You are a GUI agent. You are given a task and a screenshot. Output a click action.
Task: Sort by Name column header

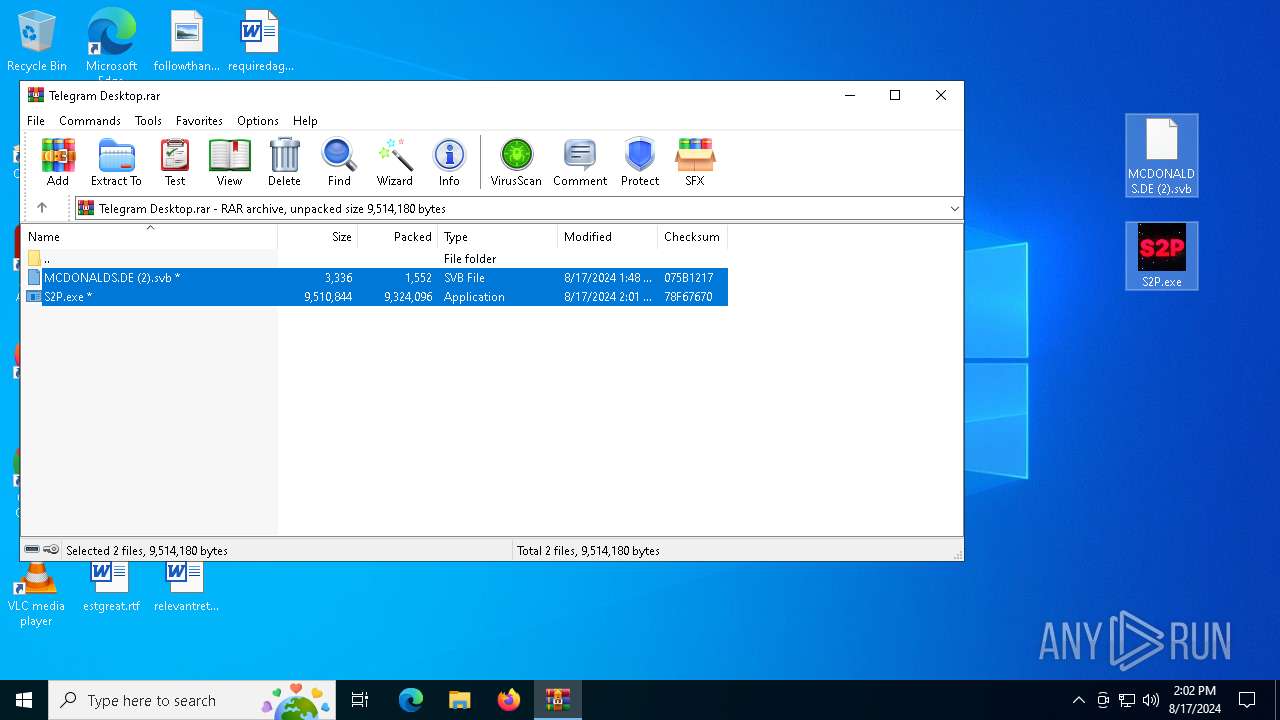coord(149,237)
